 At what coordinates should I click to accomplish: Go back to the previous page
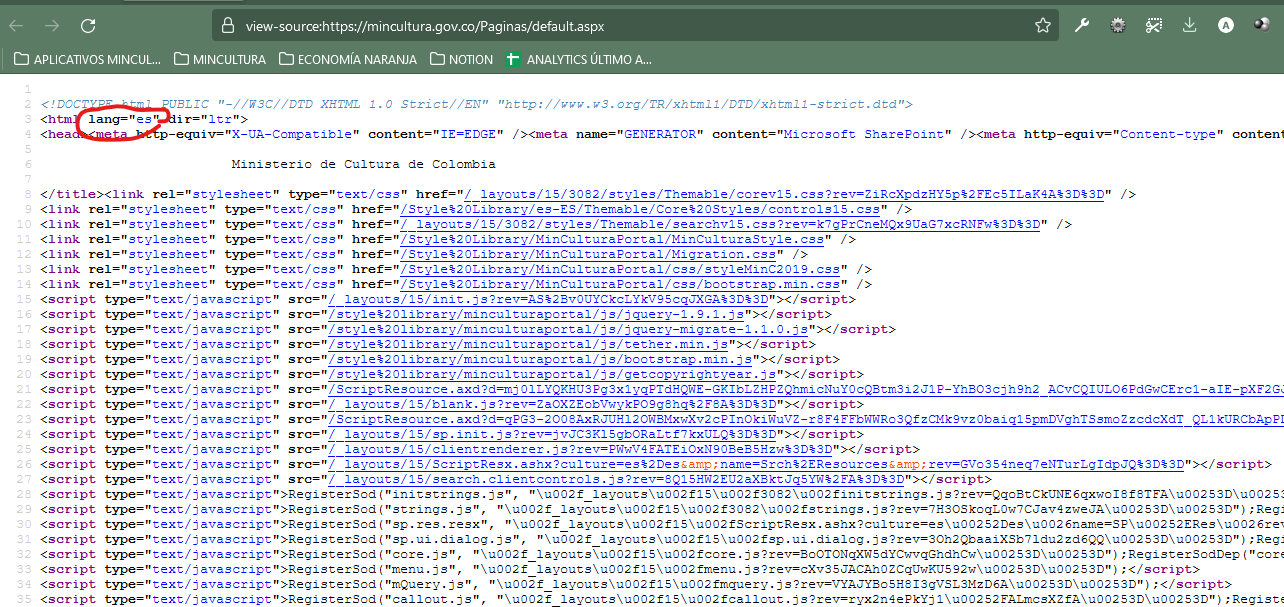pos(16,25)
